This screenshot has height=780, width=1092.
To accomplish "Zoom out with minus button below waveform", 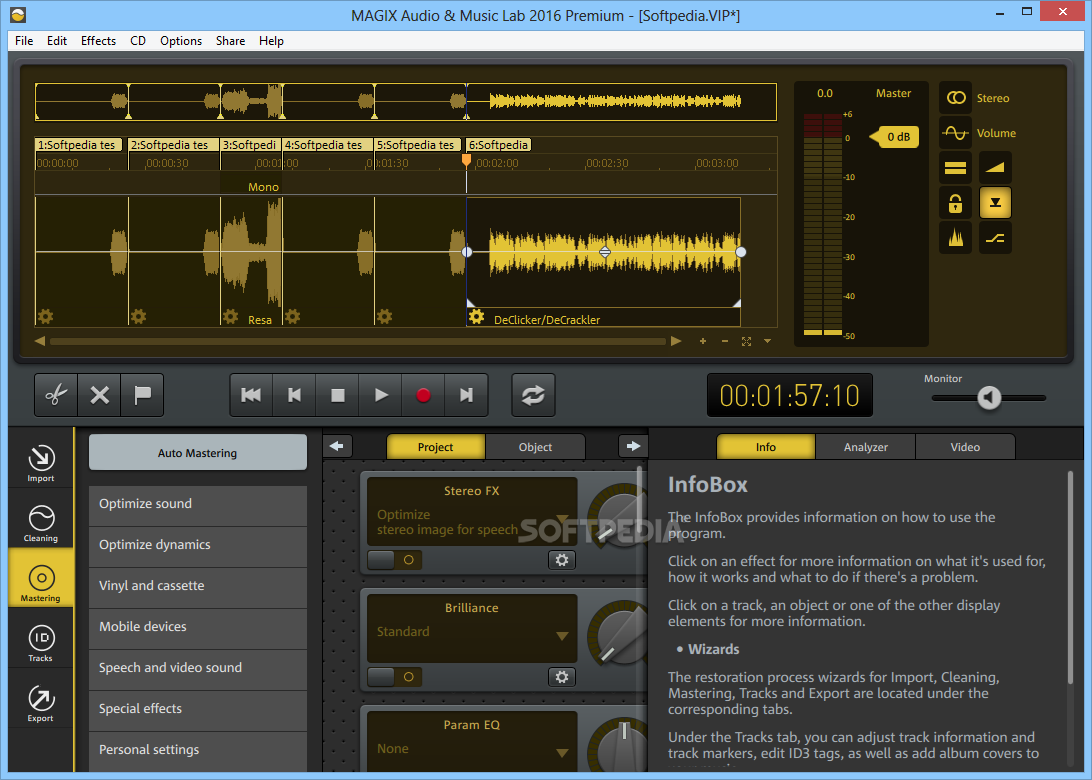I will click(x=725, y=341).
